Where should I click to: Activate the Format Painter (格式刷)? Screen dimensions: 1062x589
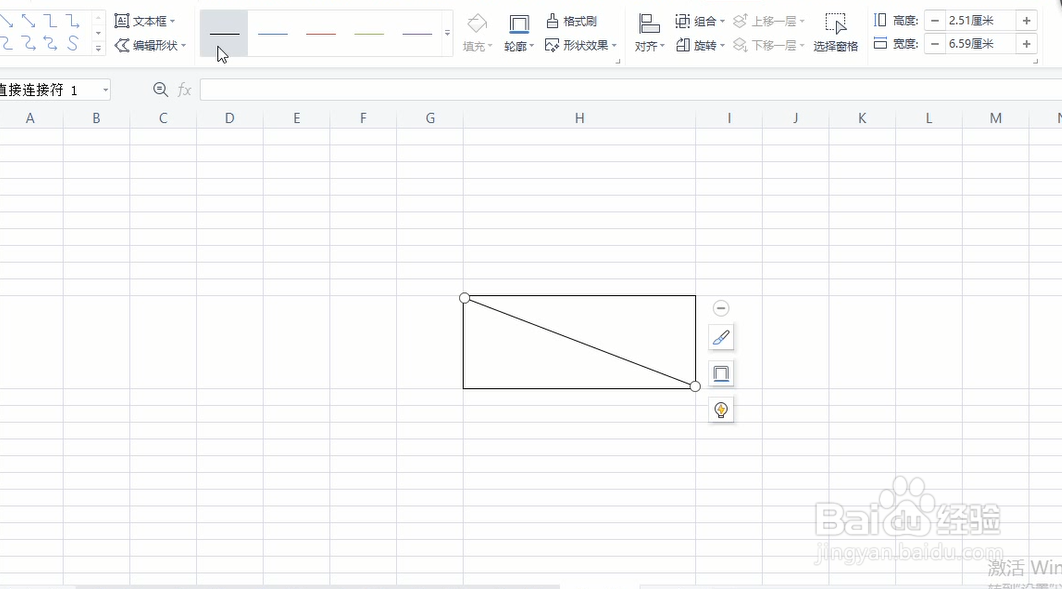pos(572,21)
